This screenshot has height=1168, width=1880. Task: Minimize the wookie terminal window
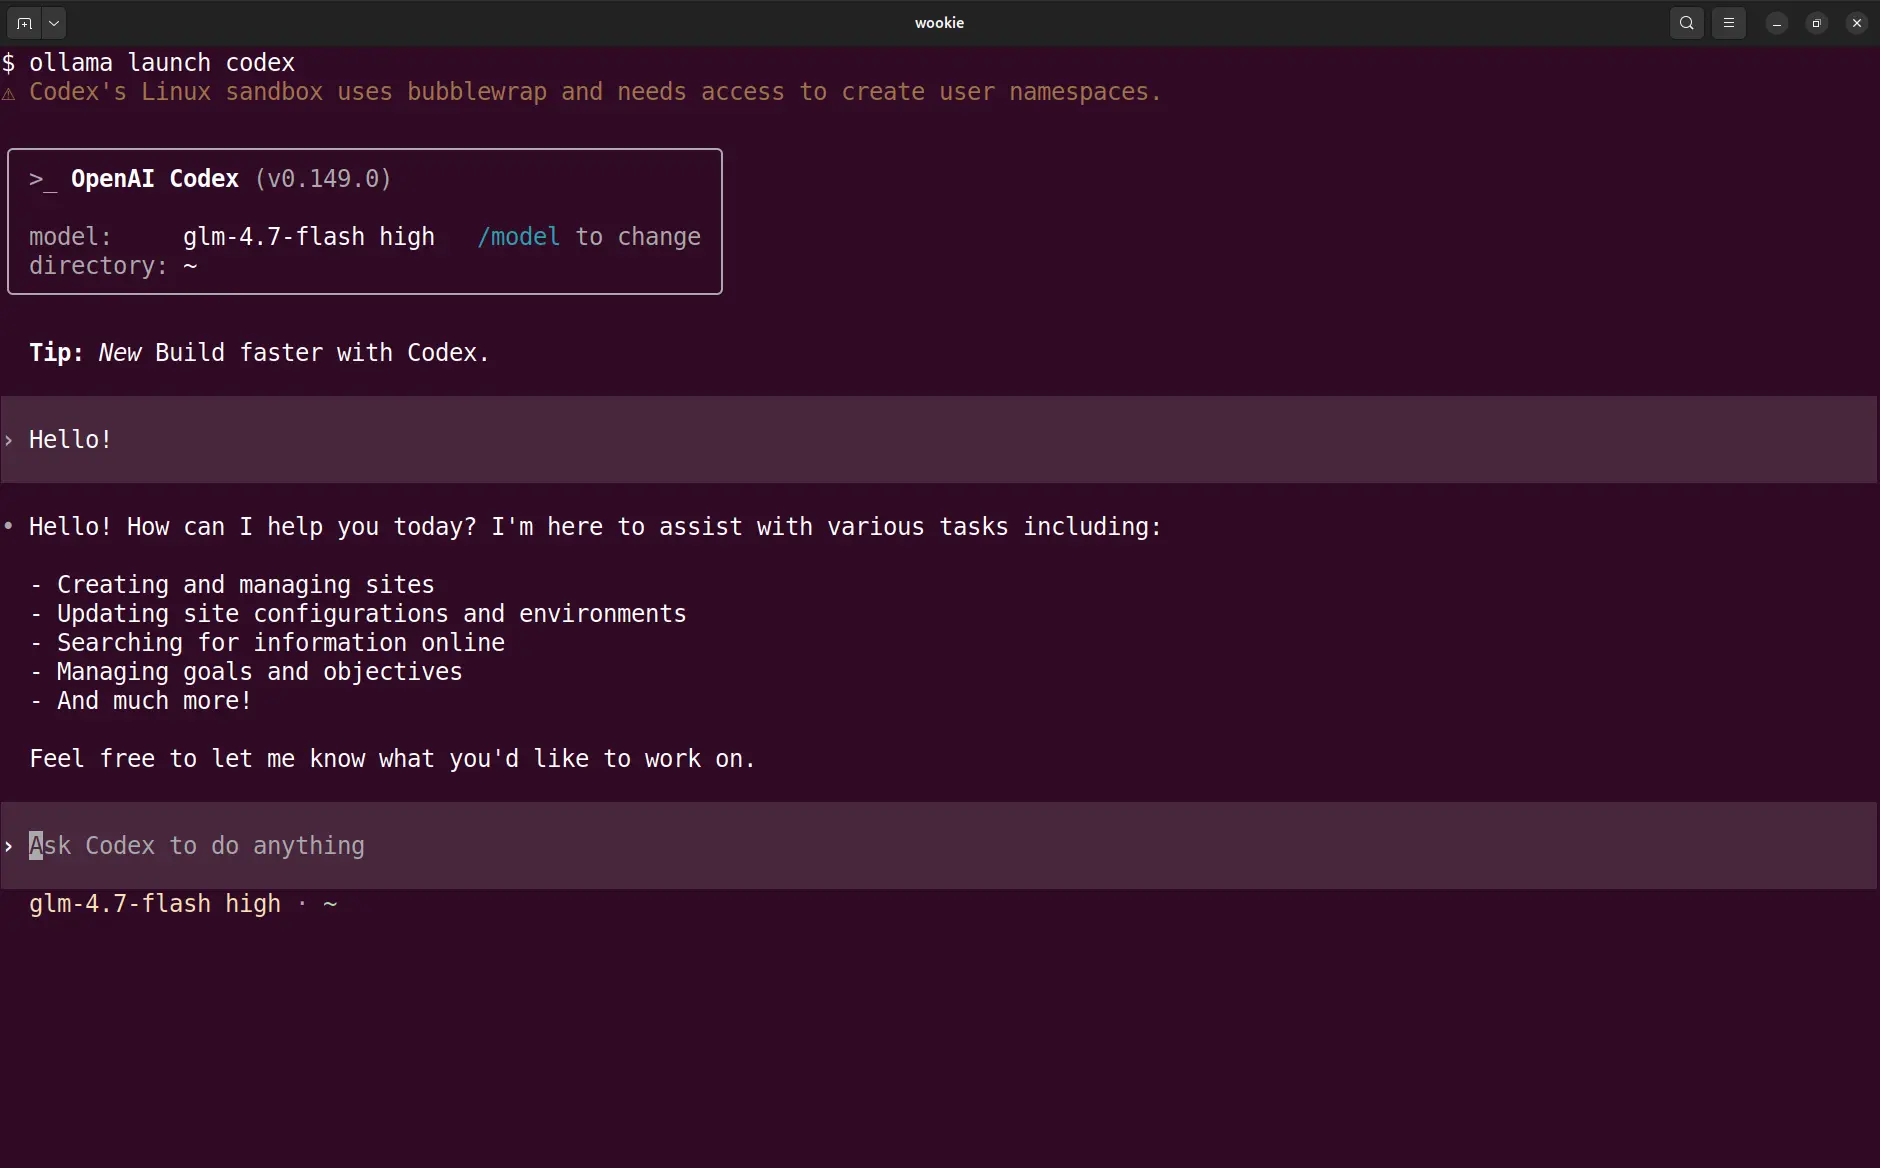pos(1777,23)
